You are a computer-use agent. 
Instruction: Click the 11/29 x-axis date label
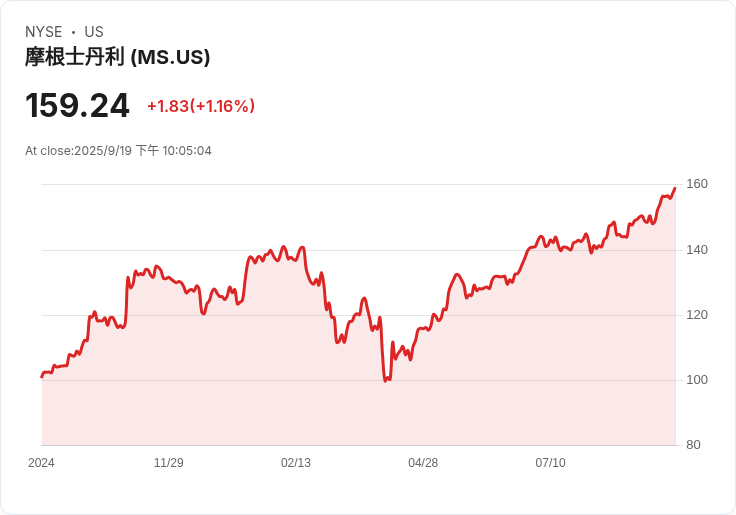click(169, 463)
